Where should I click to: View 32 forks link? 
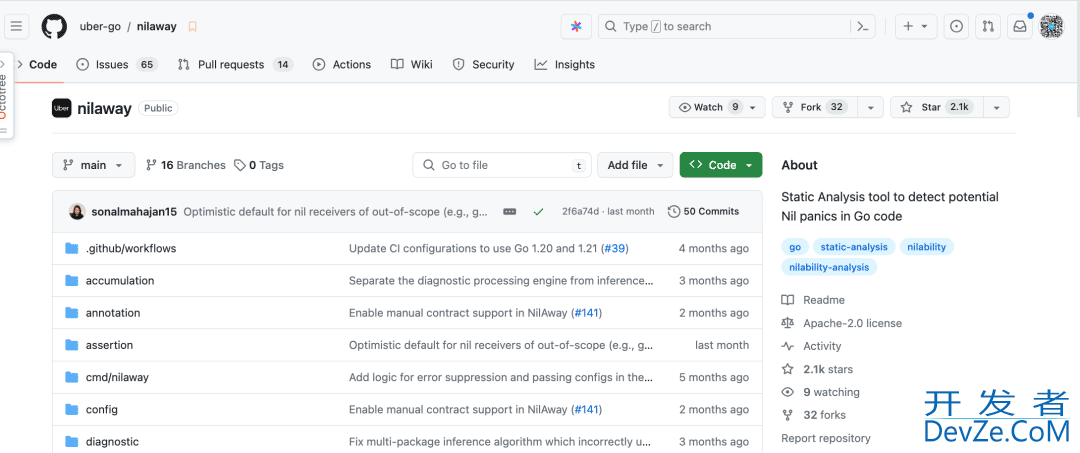coord(813,415)
